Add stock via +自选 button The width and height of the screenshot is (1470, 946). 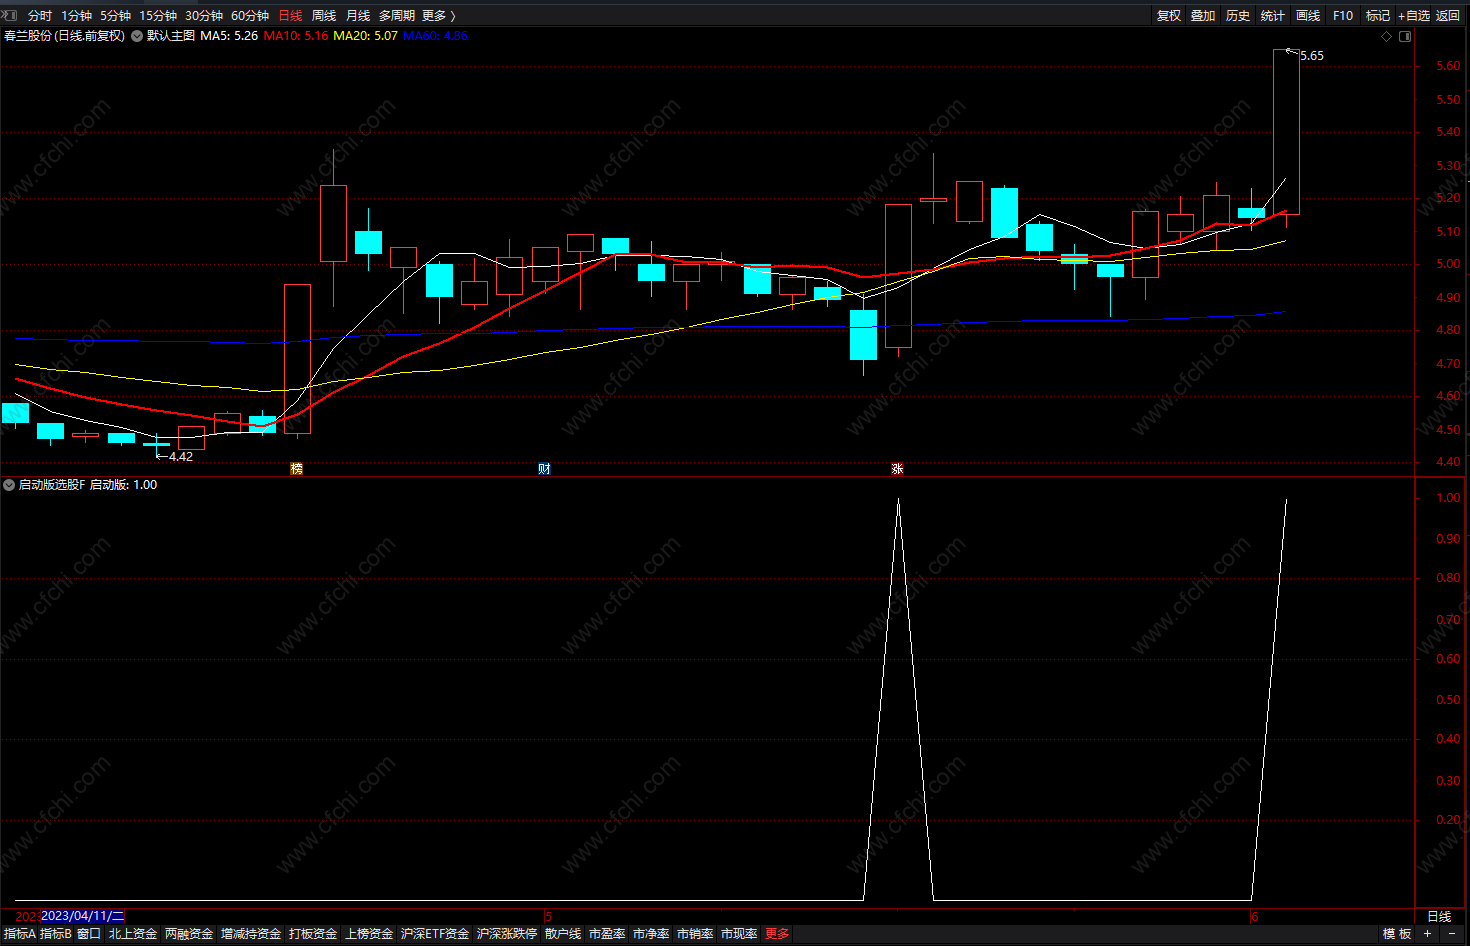[1414, 16]
